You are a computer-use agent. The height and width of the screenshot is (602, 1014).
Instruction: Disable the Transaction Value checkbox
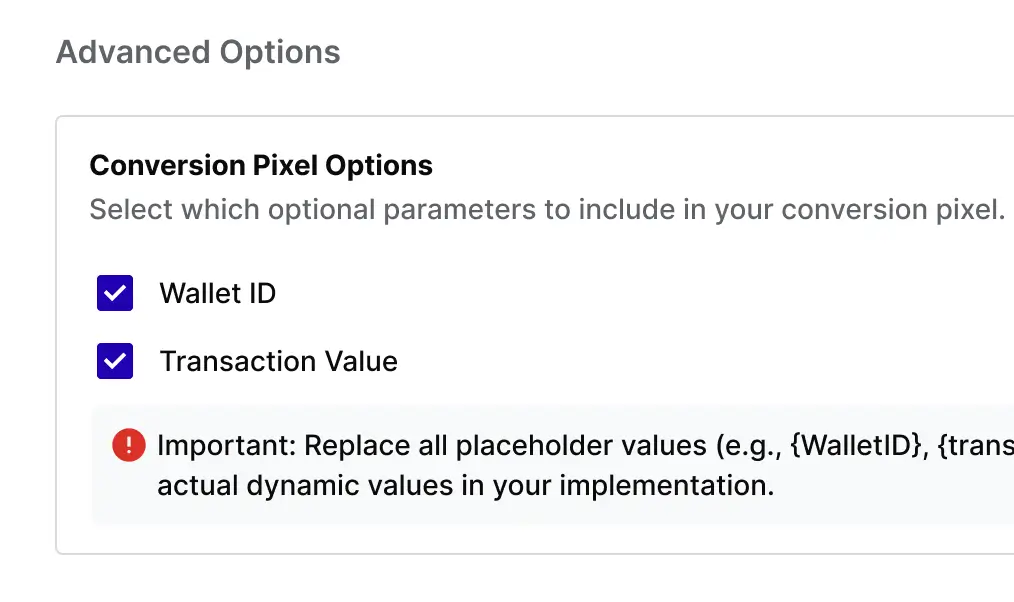tap(115, 361)
